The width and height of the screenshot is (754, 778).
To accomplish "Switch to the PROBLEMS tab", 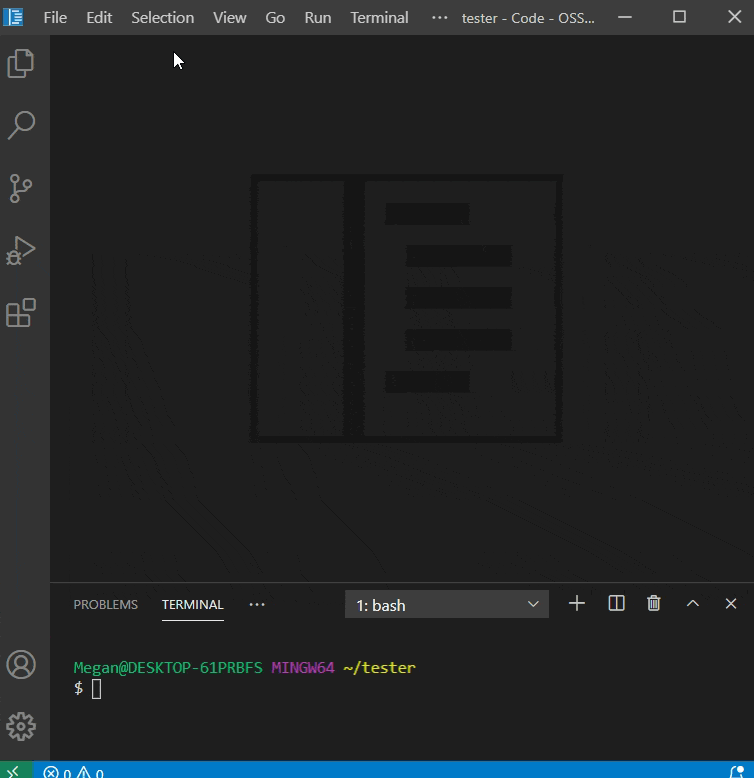I will [105, 604].
